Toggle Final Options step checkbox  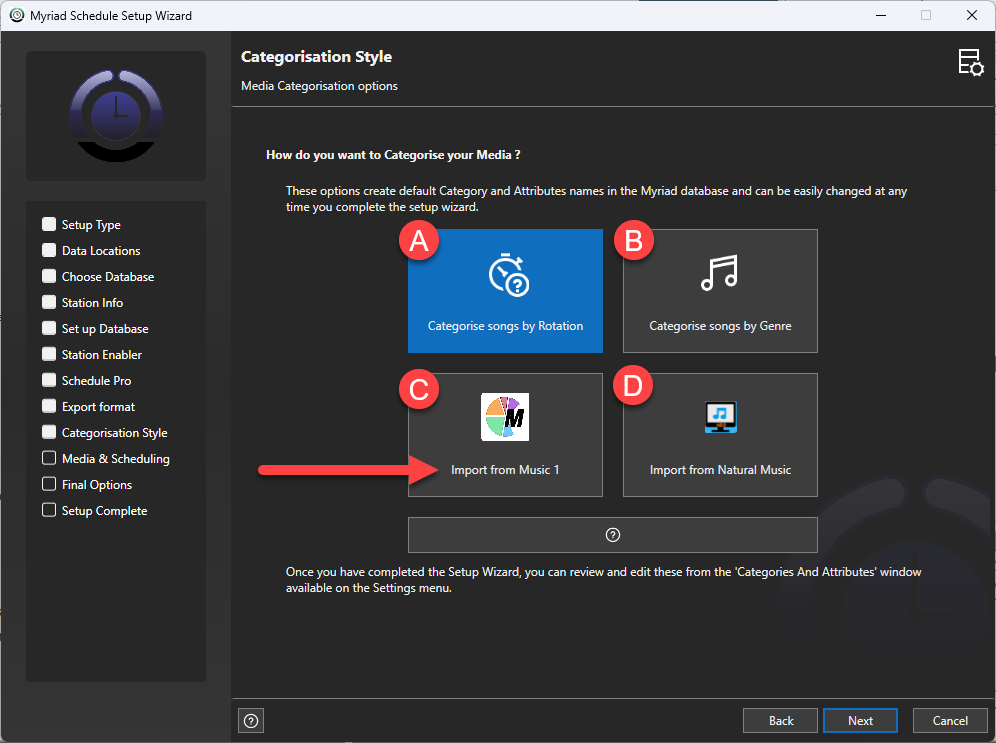tap(49, 485)
